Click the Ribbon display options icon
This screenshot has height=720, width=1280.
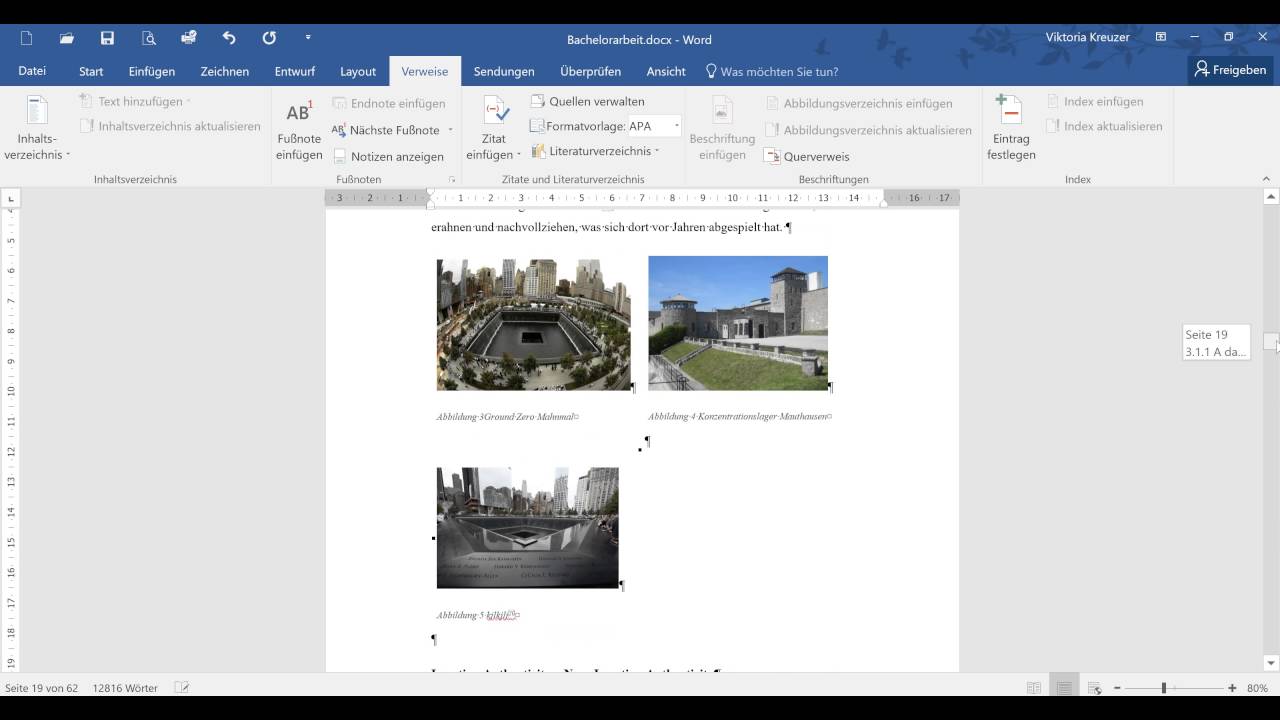pos(1161,38)
